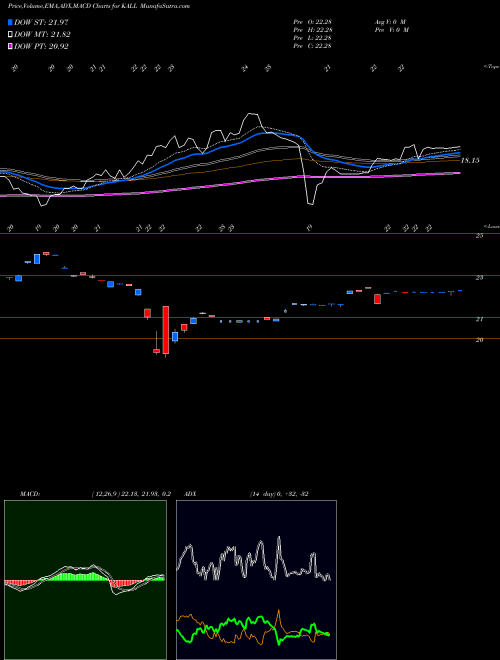Click the 21 price axis label

click(479, 319)
